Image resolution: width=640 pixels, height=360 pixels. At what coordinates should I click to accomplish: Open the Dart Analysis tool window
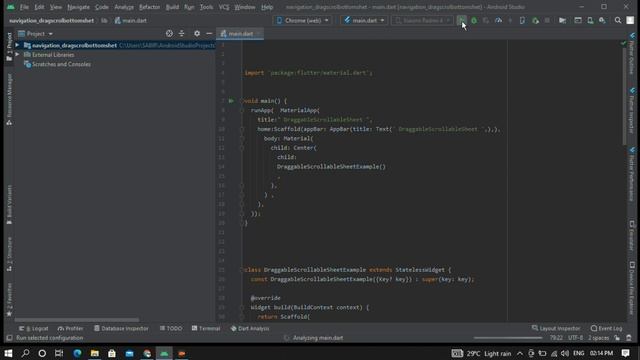coord(250,329)
